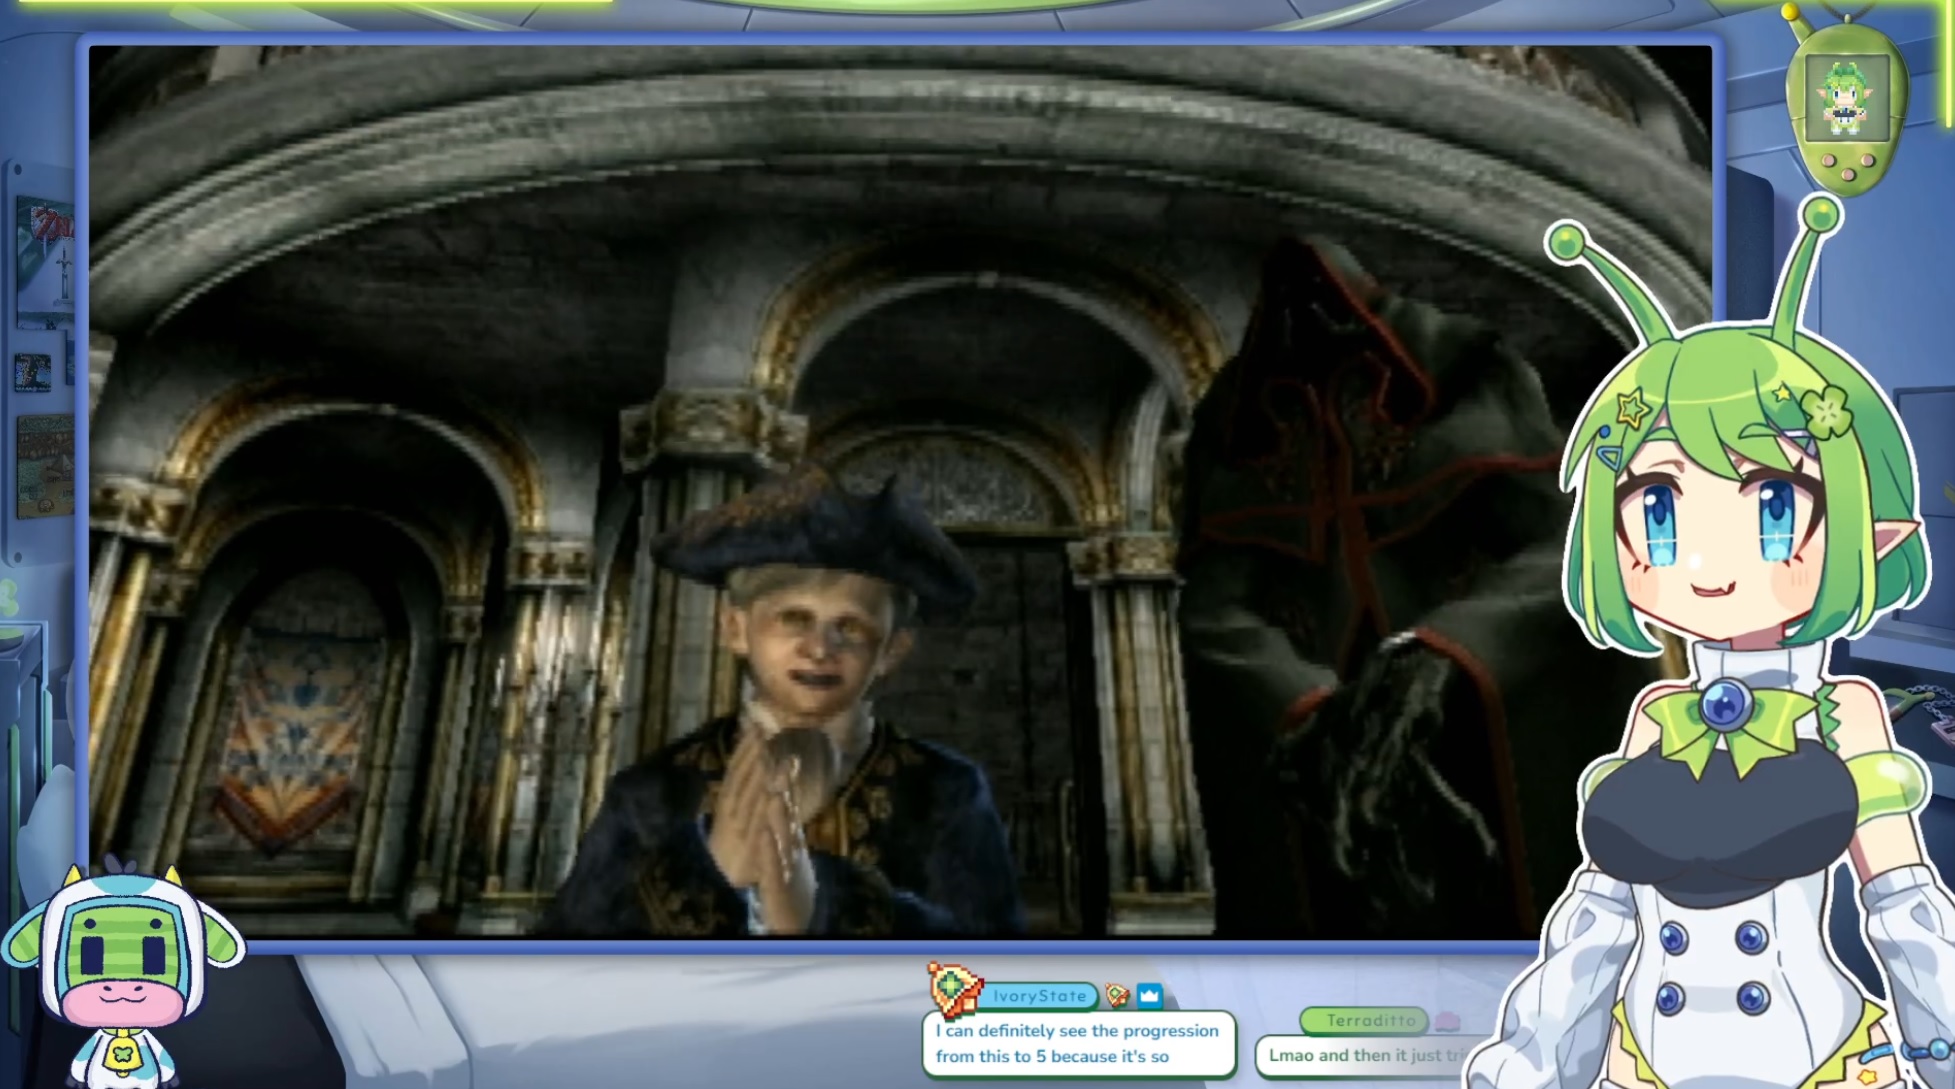
Task: Click the small bell badge after IvoryState's name
Action: pos(1117,995)
